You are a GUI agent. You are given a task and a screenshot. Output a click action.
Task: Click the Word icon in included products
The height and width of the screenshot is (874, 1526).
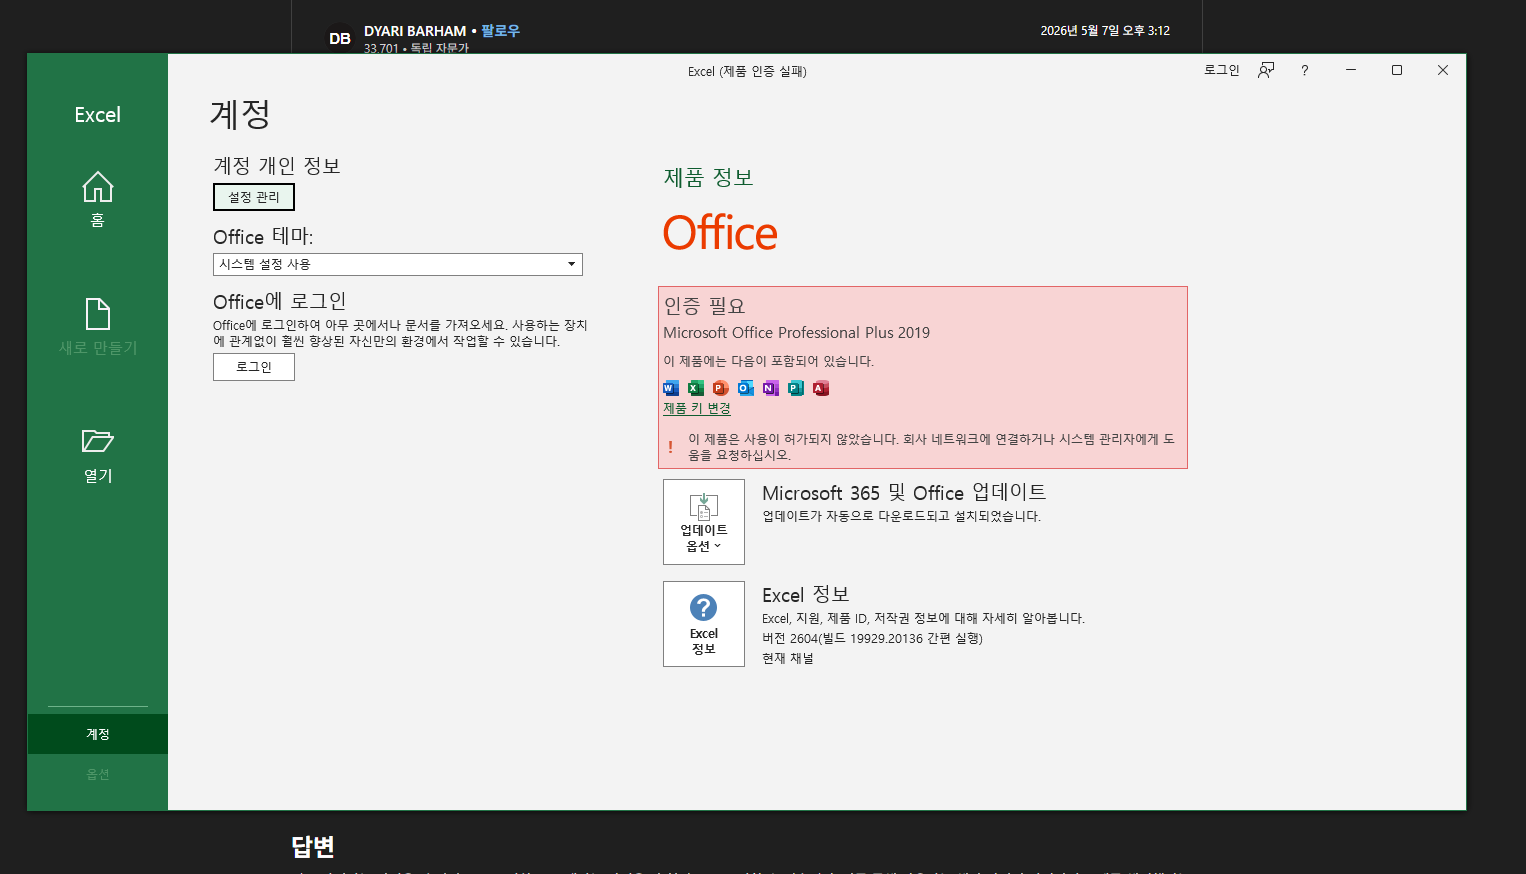(x=671, y=388)
